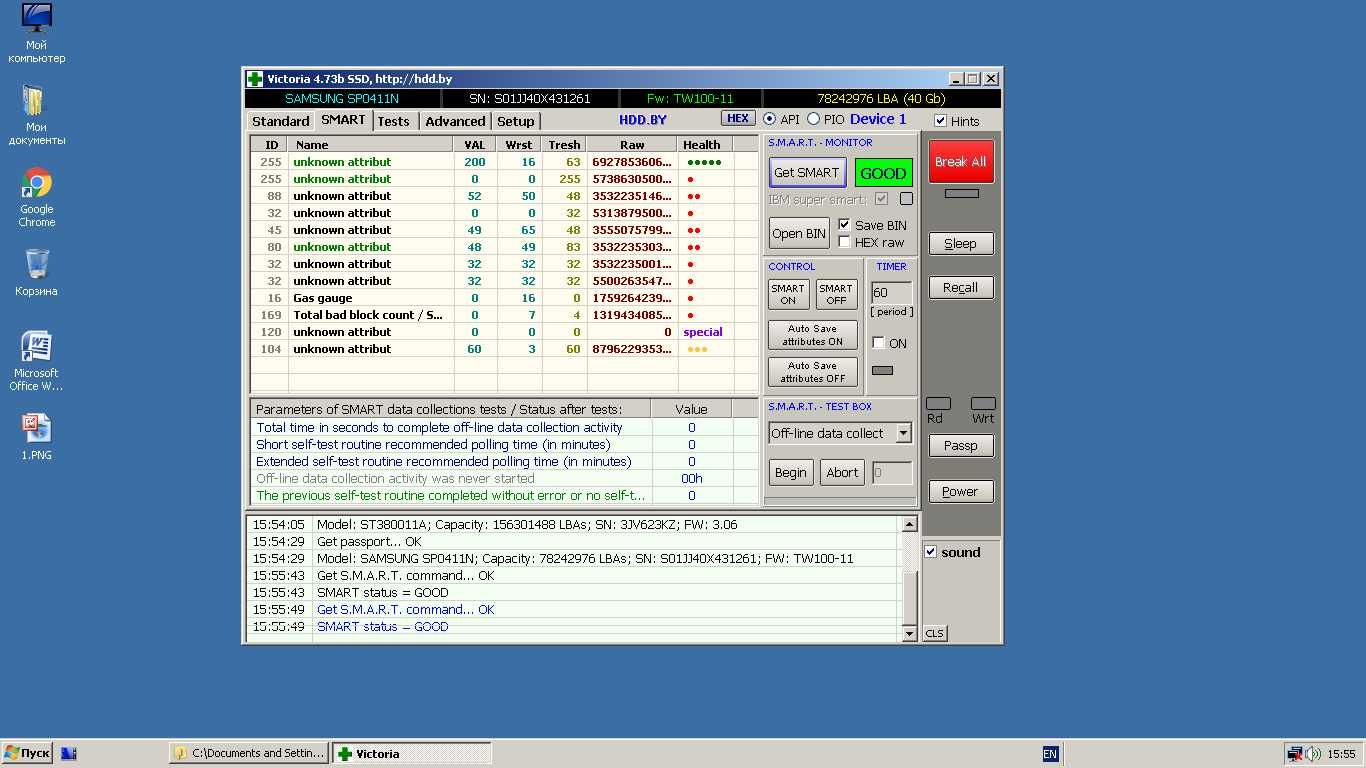Click the Power button

click(960, 491)
